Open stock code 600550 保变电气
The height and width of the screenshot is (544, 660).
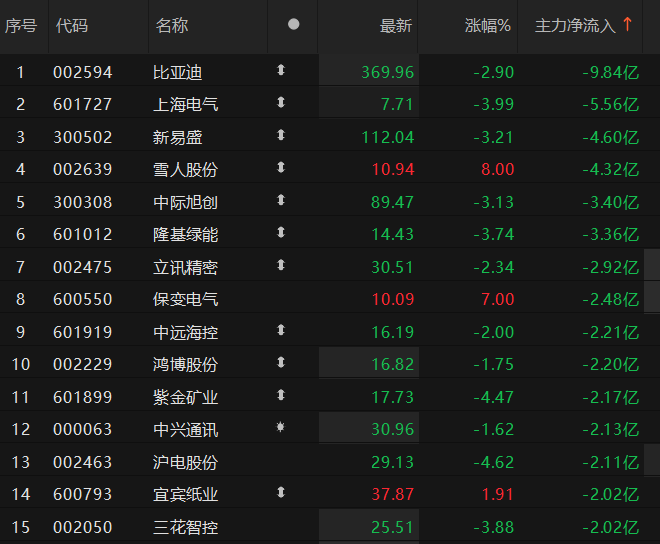82,299
